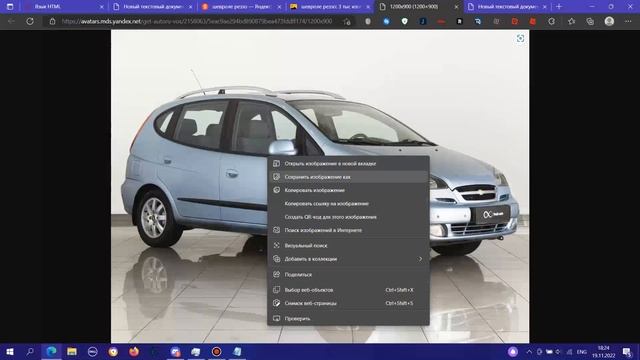Screen dimensions: 640x360
Task: View site information via lock icon
Action: (x=52, y=21)
